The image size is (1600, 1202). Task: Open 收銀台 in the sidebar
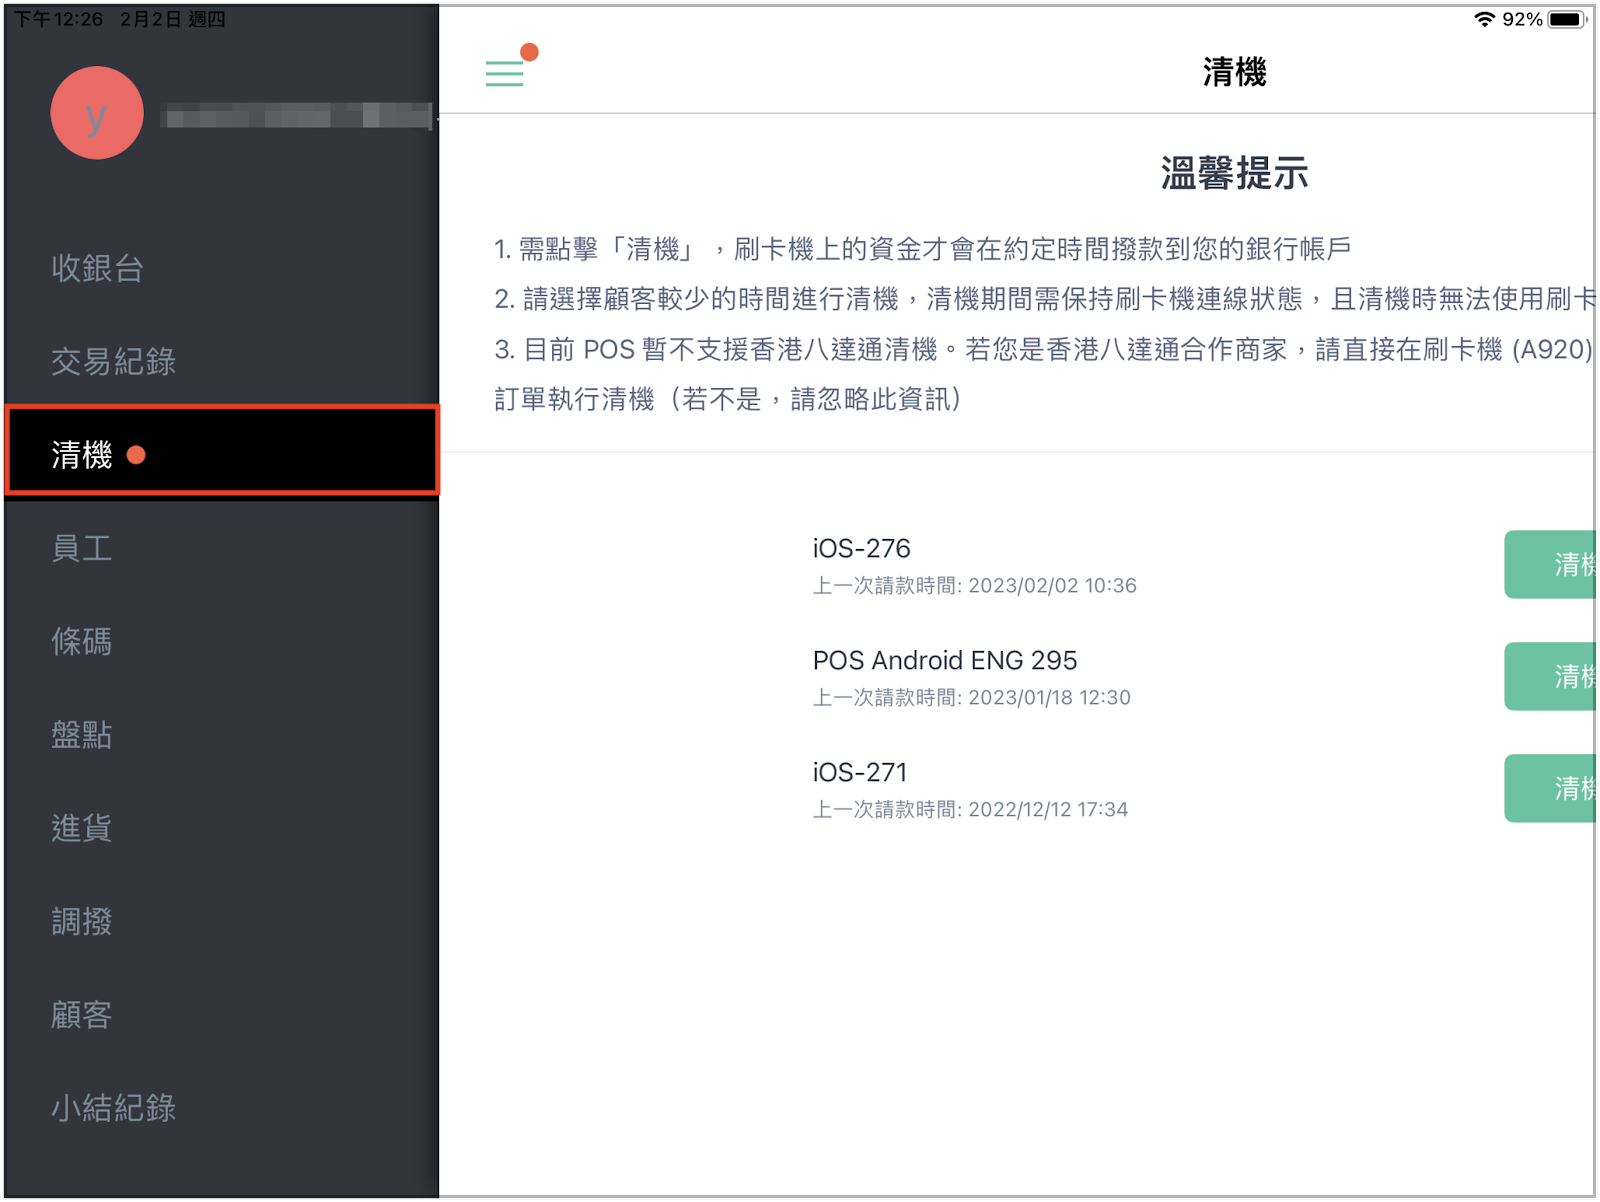97,268
